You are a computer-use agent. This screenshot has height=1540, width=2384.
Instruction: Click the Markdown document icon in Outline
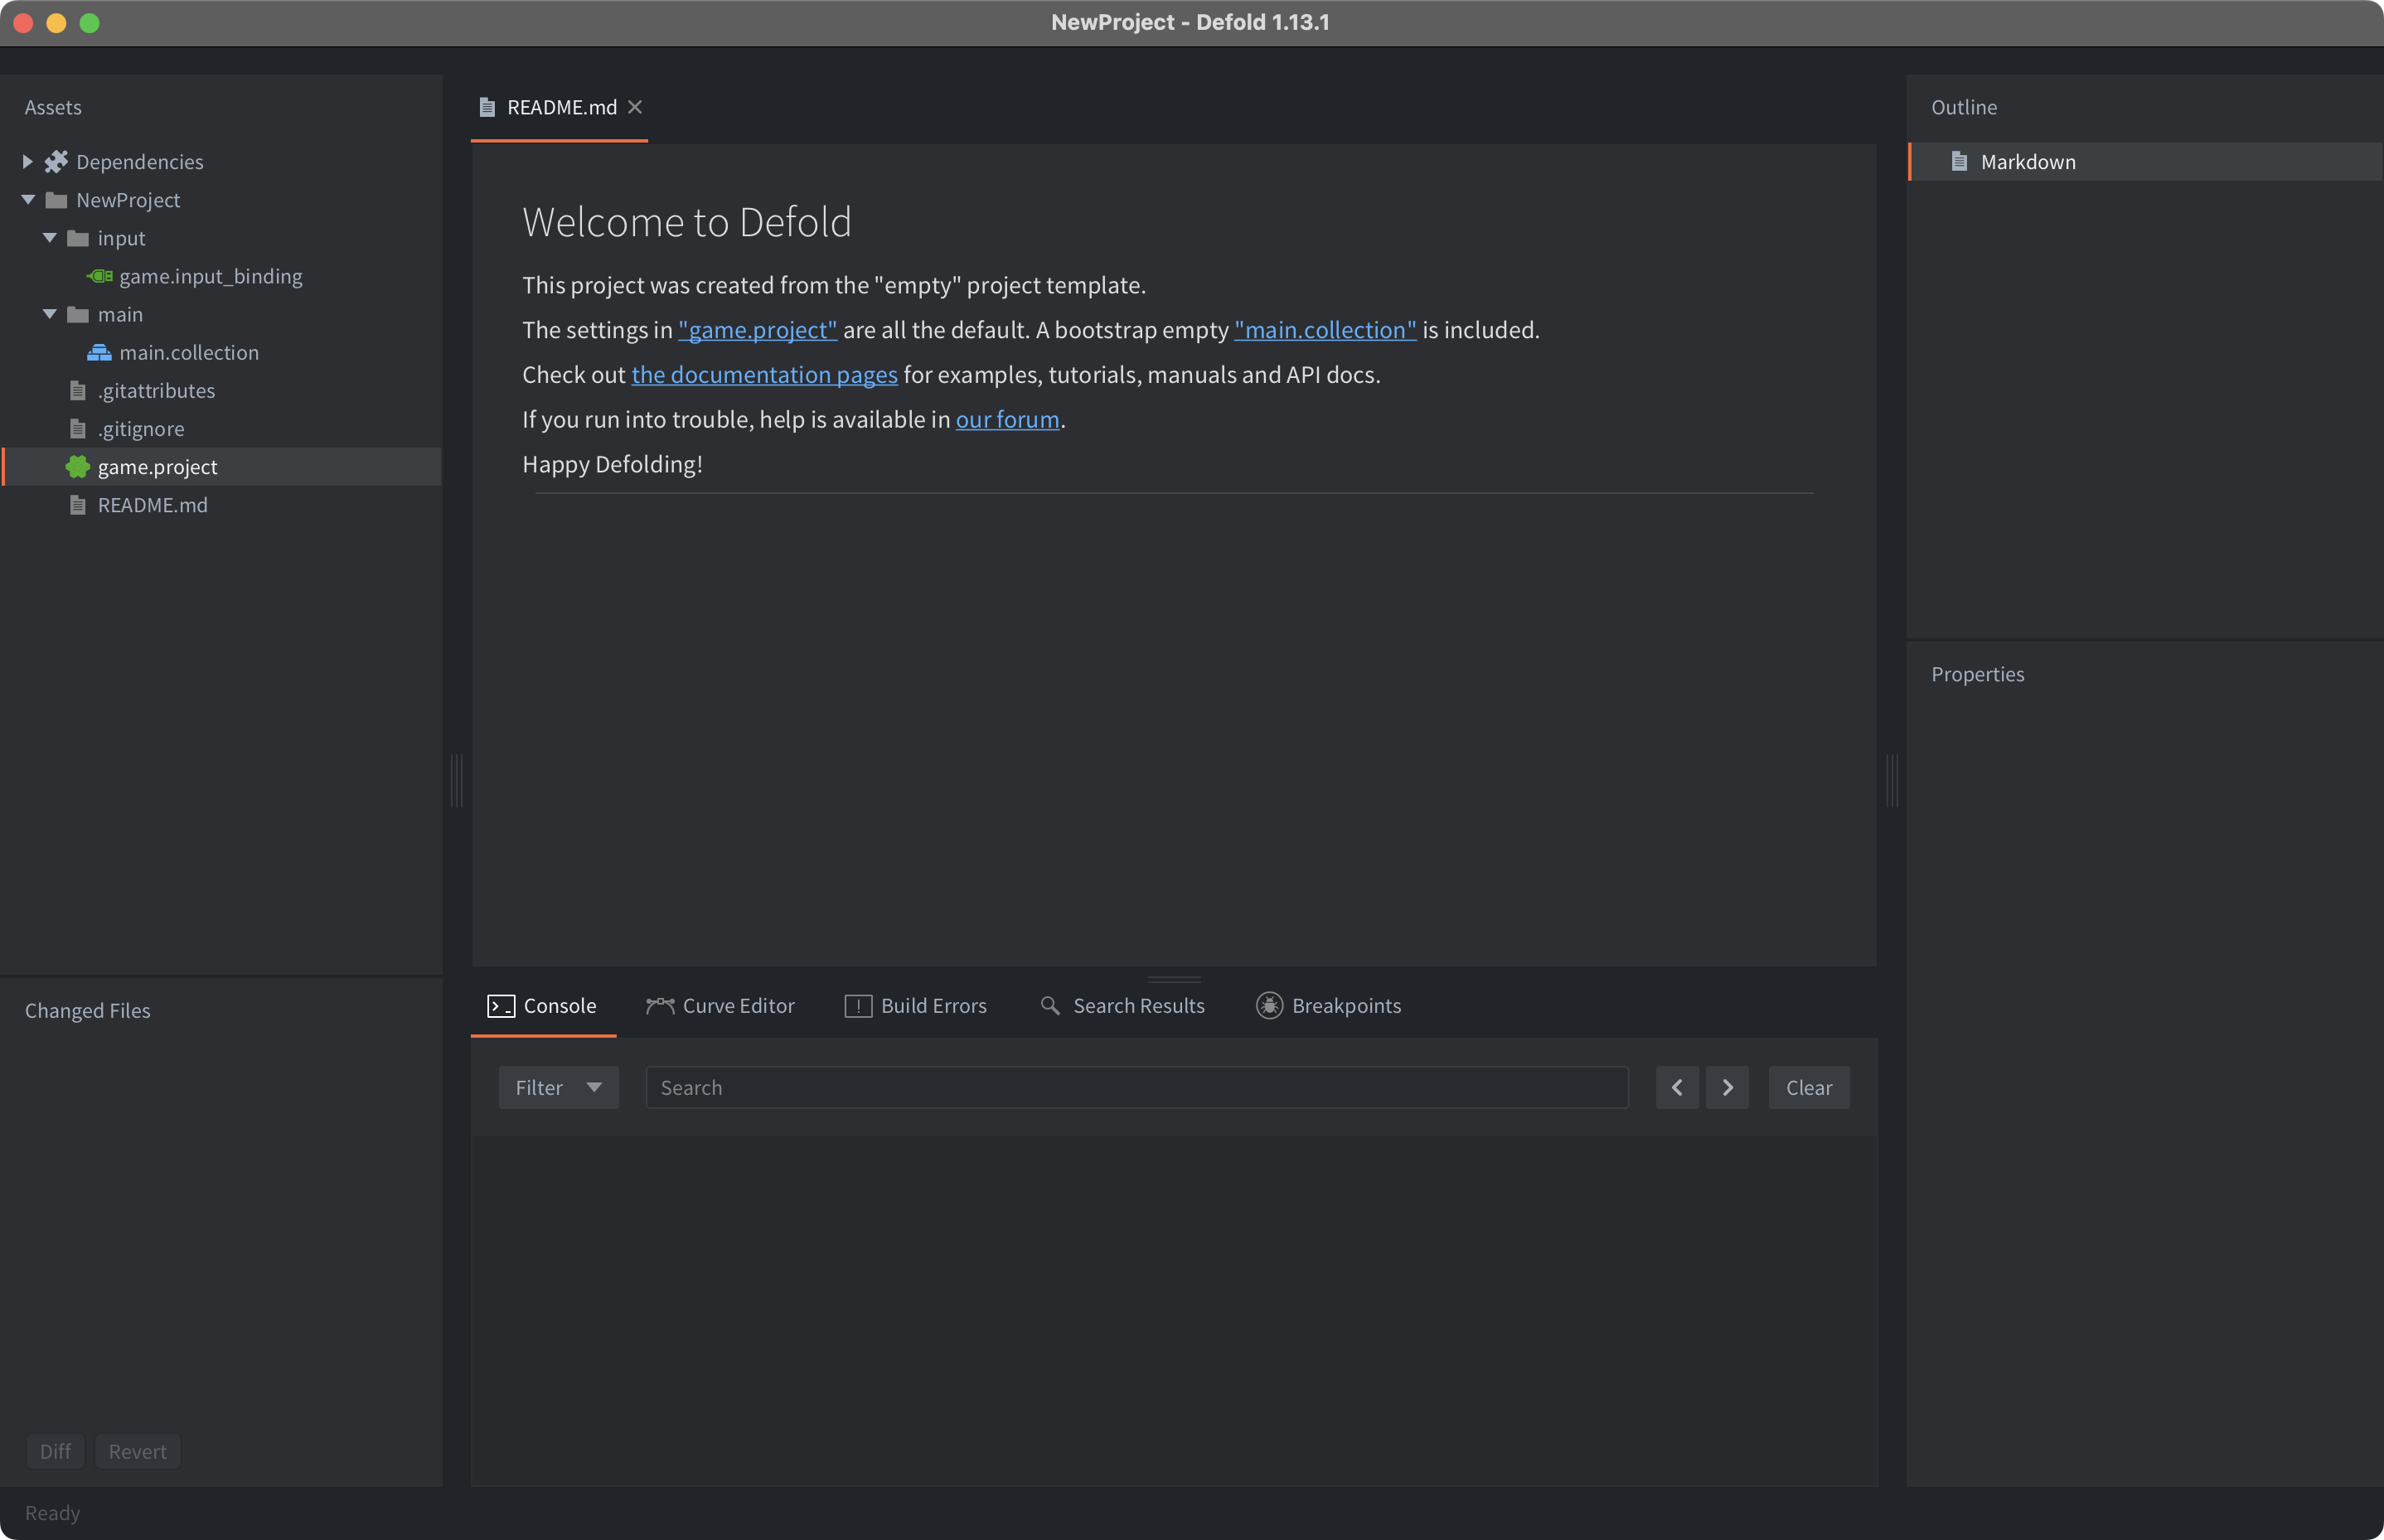1959,161
